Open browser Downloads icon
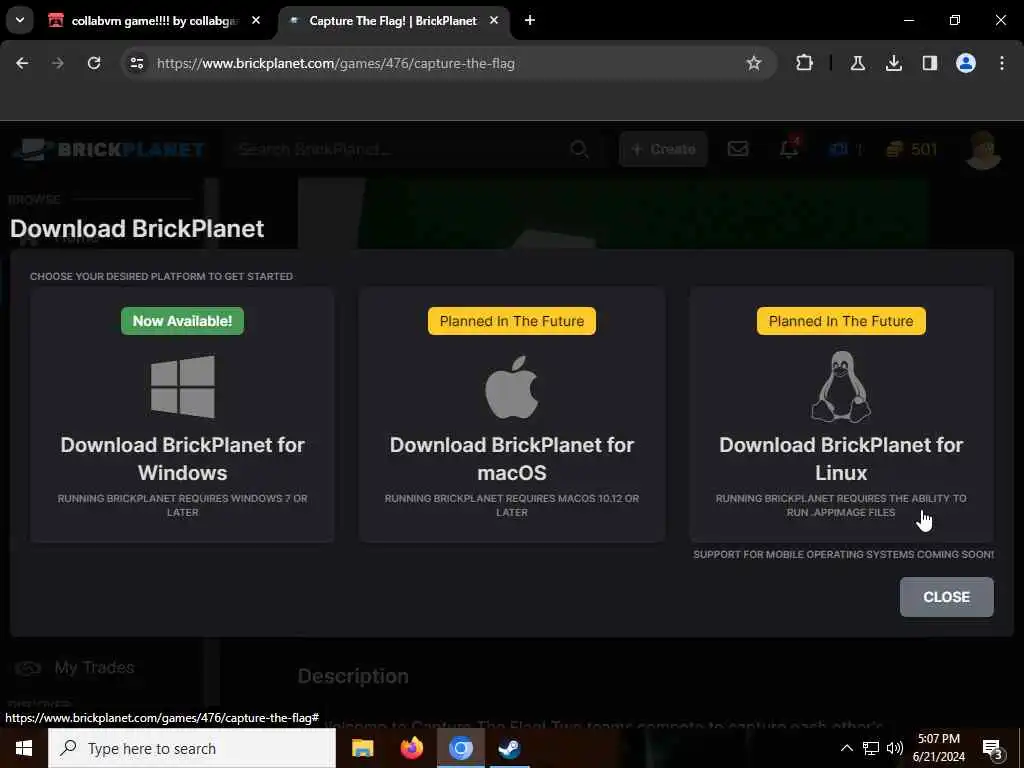1024x768 pixels. tap(893, 63)
